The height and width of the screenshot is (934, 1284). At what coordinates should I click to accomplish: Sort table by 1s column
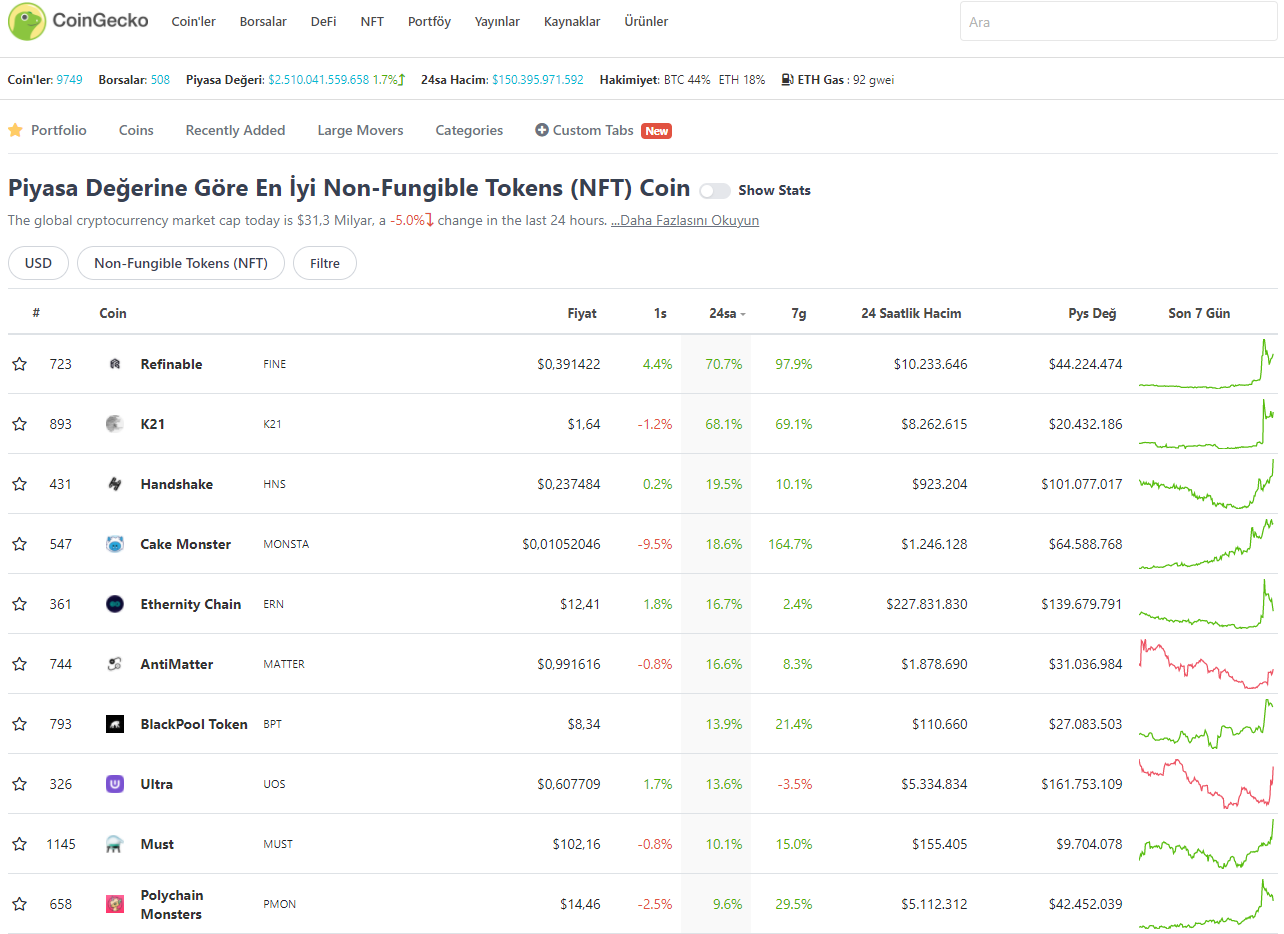coord(660,313)
